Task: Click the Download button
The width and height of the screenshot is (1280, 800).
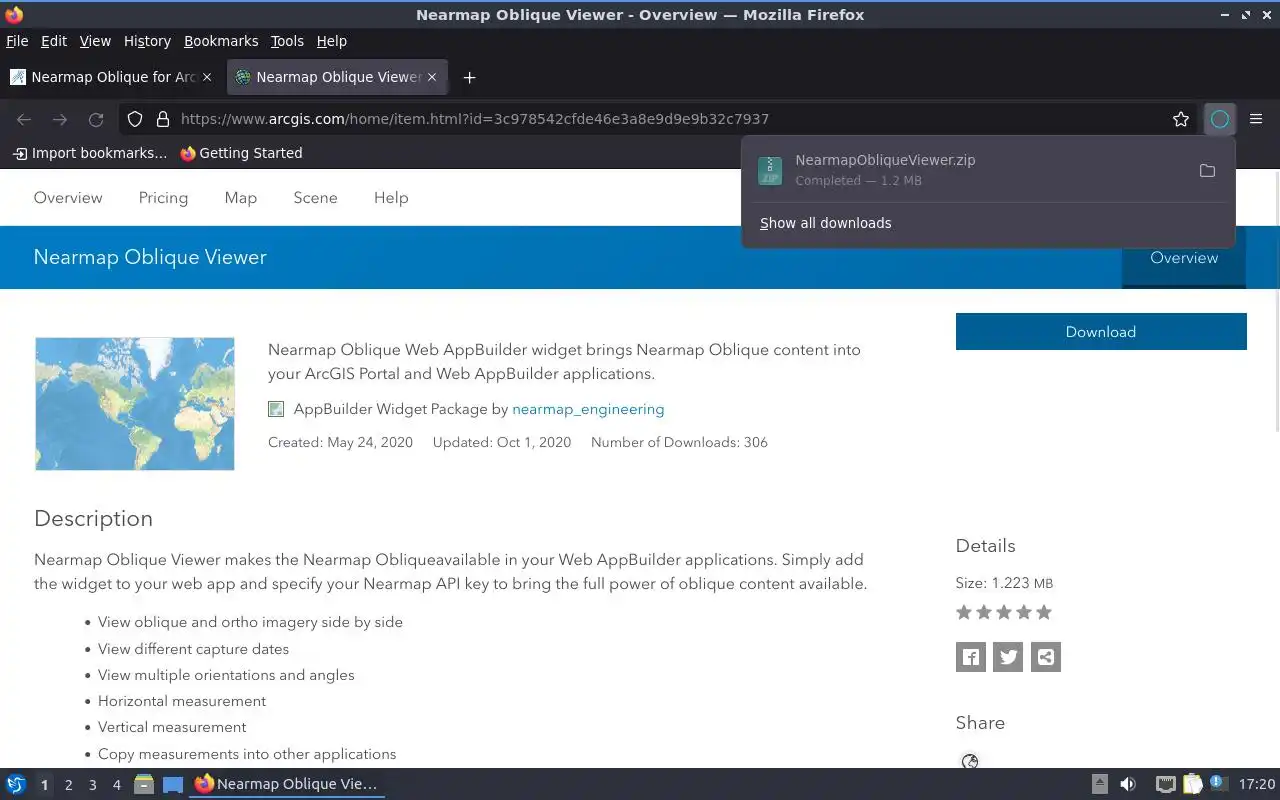Action: [1101, 332]
